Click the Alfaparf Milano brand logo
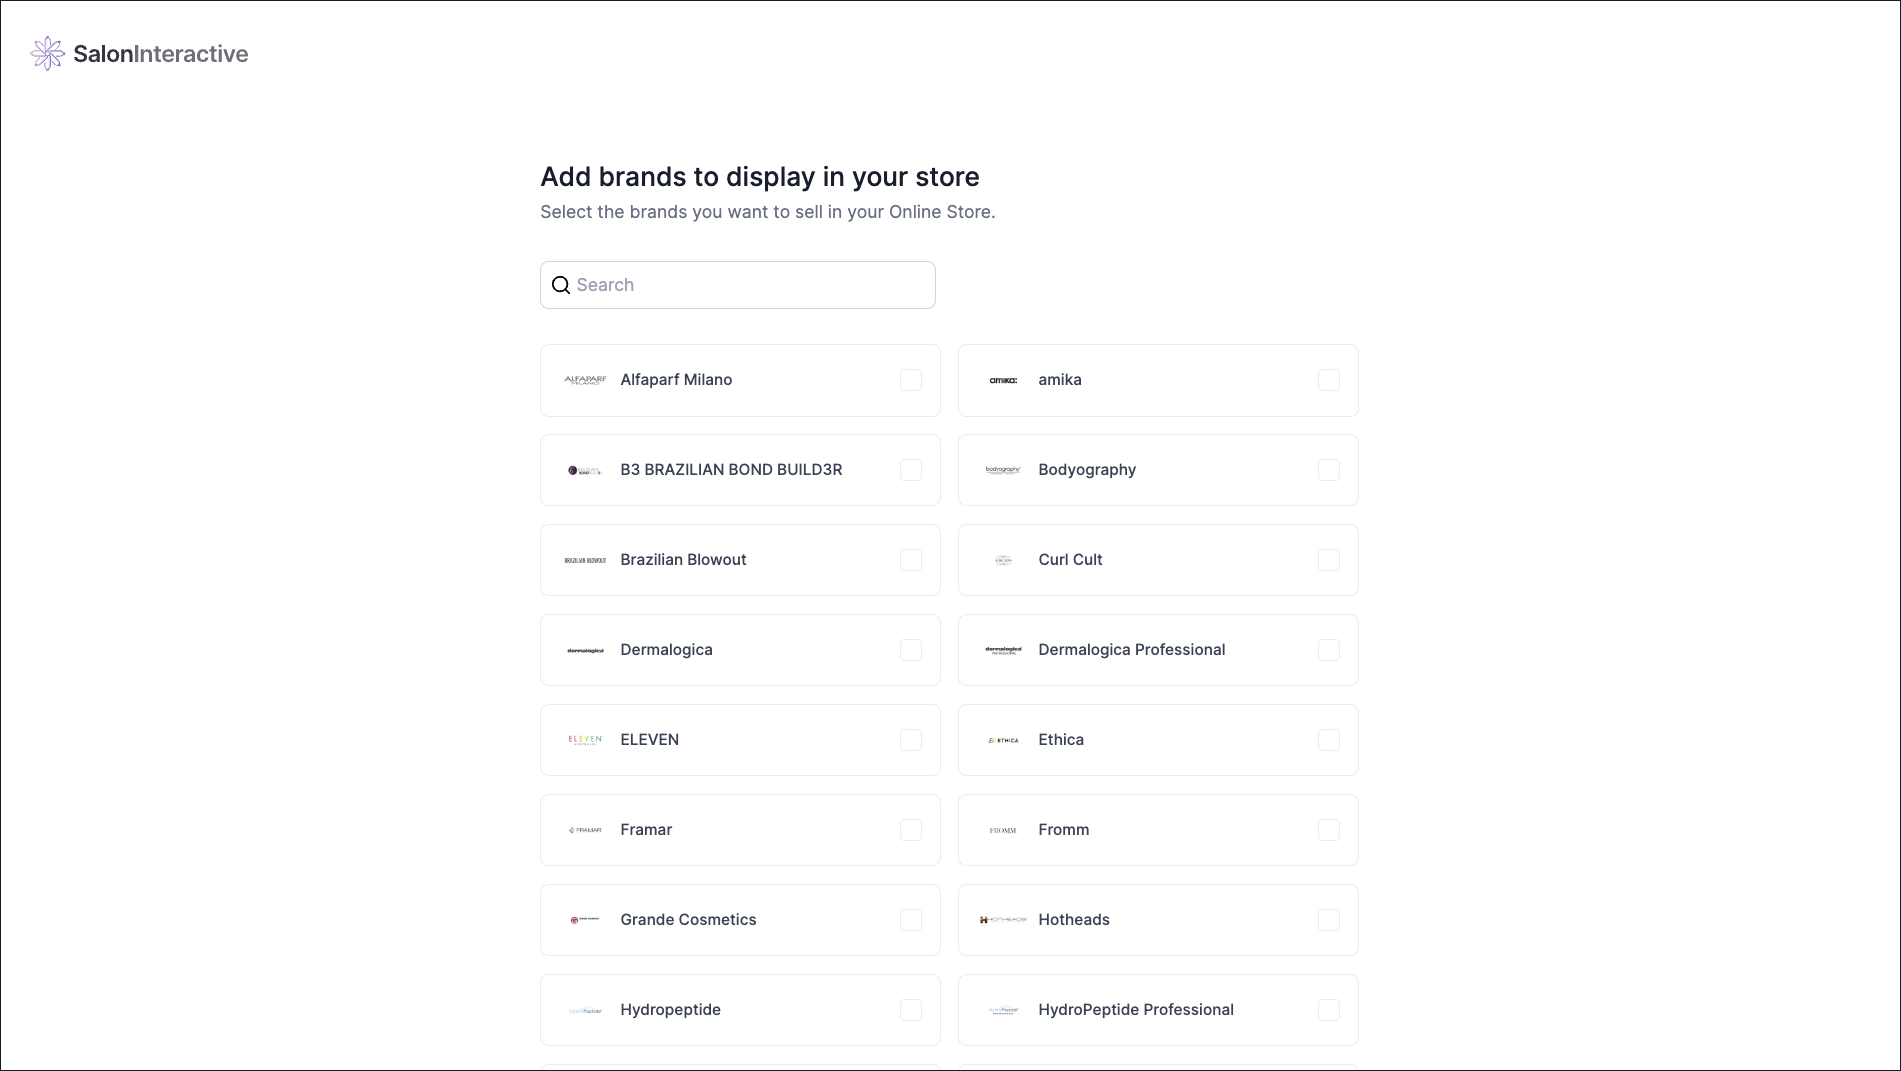Screen dimensions: 1901x1071 [584, 380]
